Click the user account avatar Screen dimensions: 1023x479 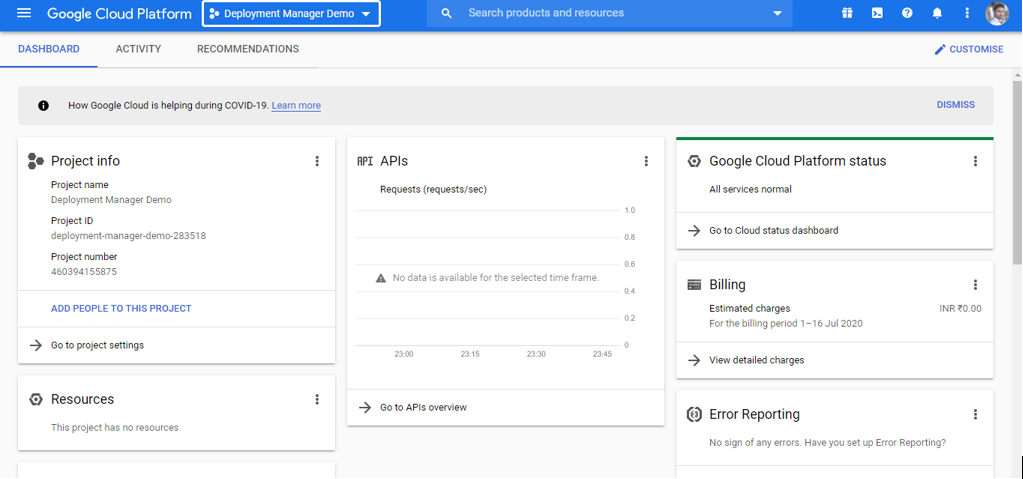997,13
